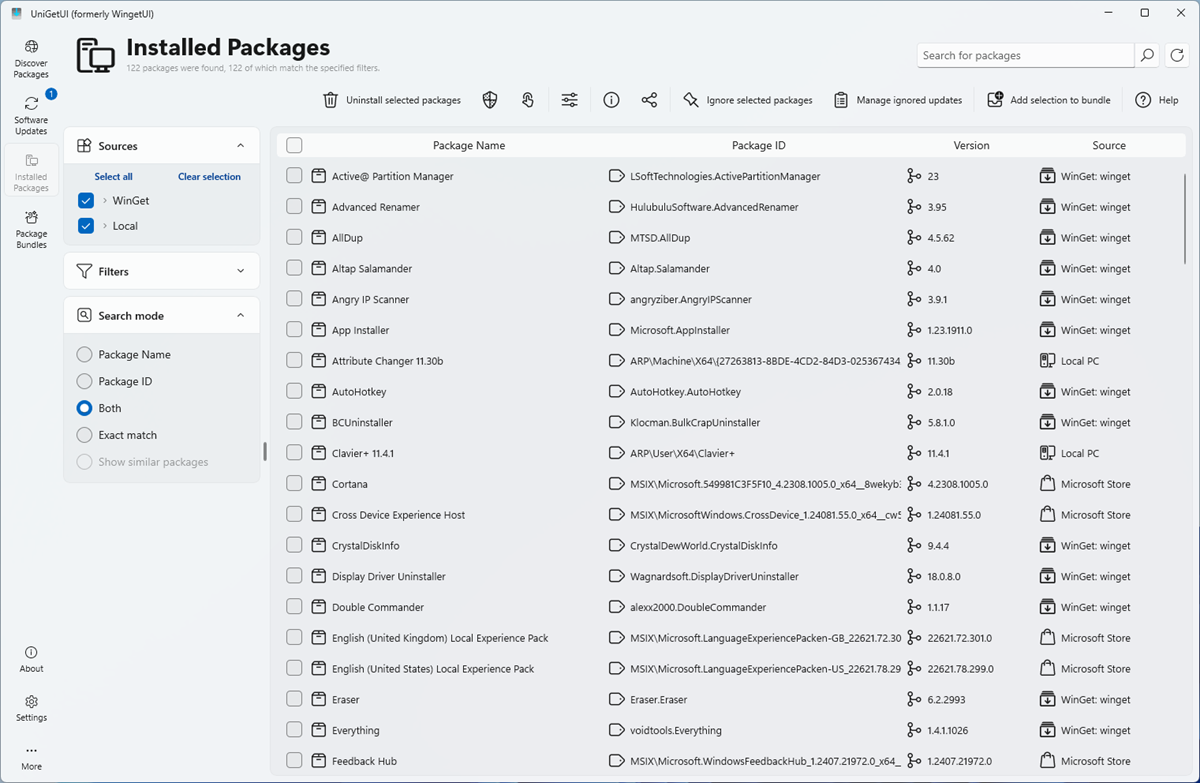Open the About page
Image resolution: width=1200 pixels, height=783 pixels.
click(31, 659)
